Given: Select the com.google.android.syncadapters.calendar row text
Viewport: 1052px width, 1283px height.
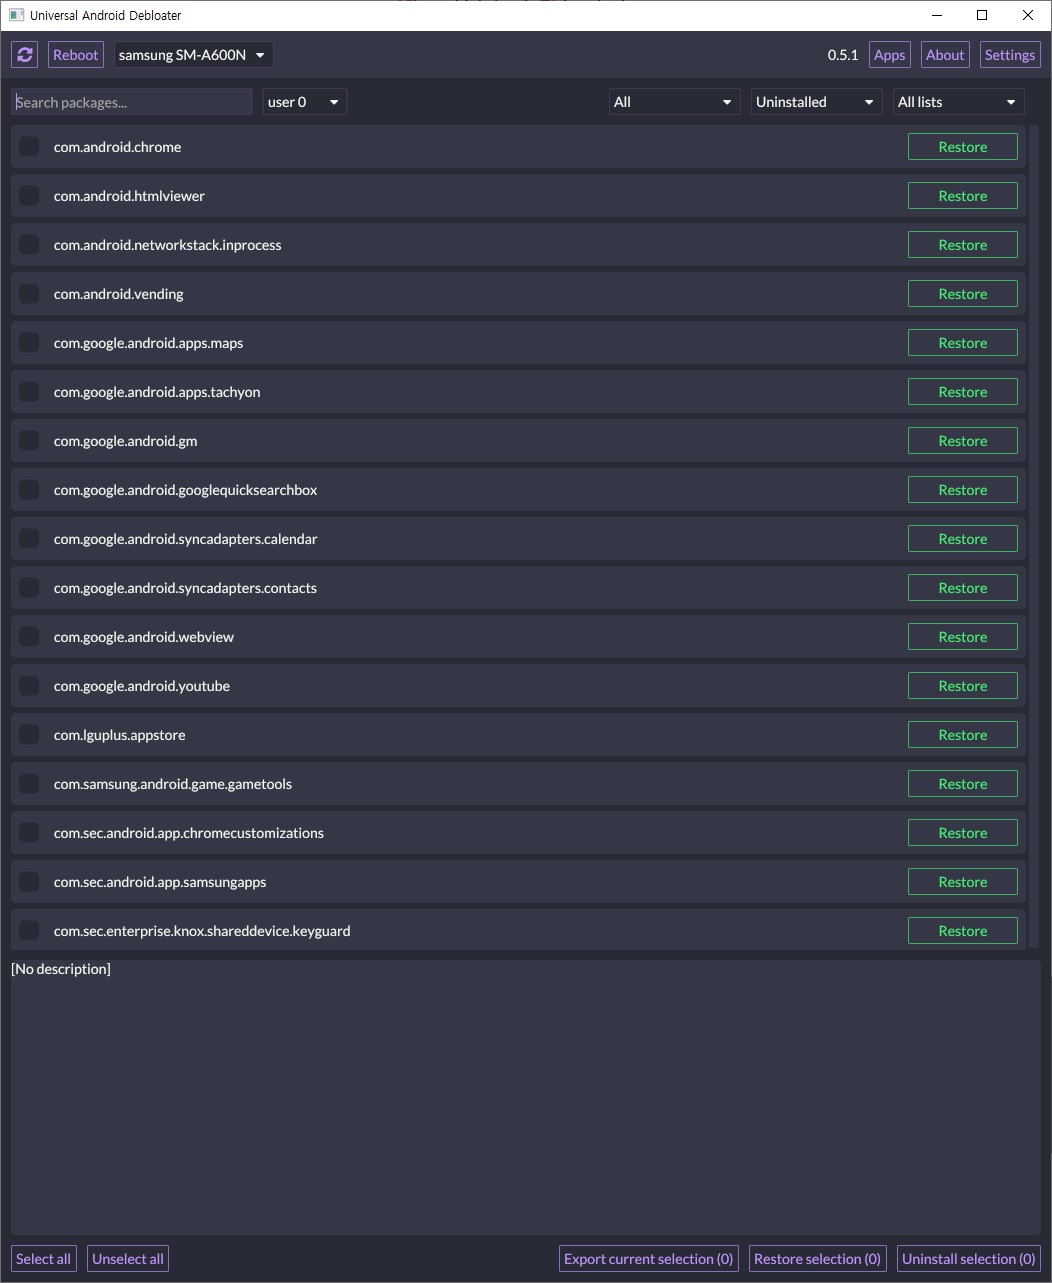Looking at the screenshot, I should pyautogui.click(x=185, y=539).
